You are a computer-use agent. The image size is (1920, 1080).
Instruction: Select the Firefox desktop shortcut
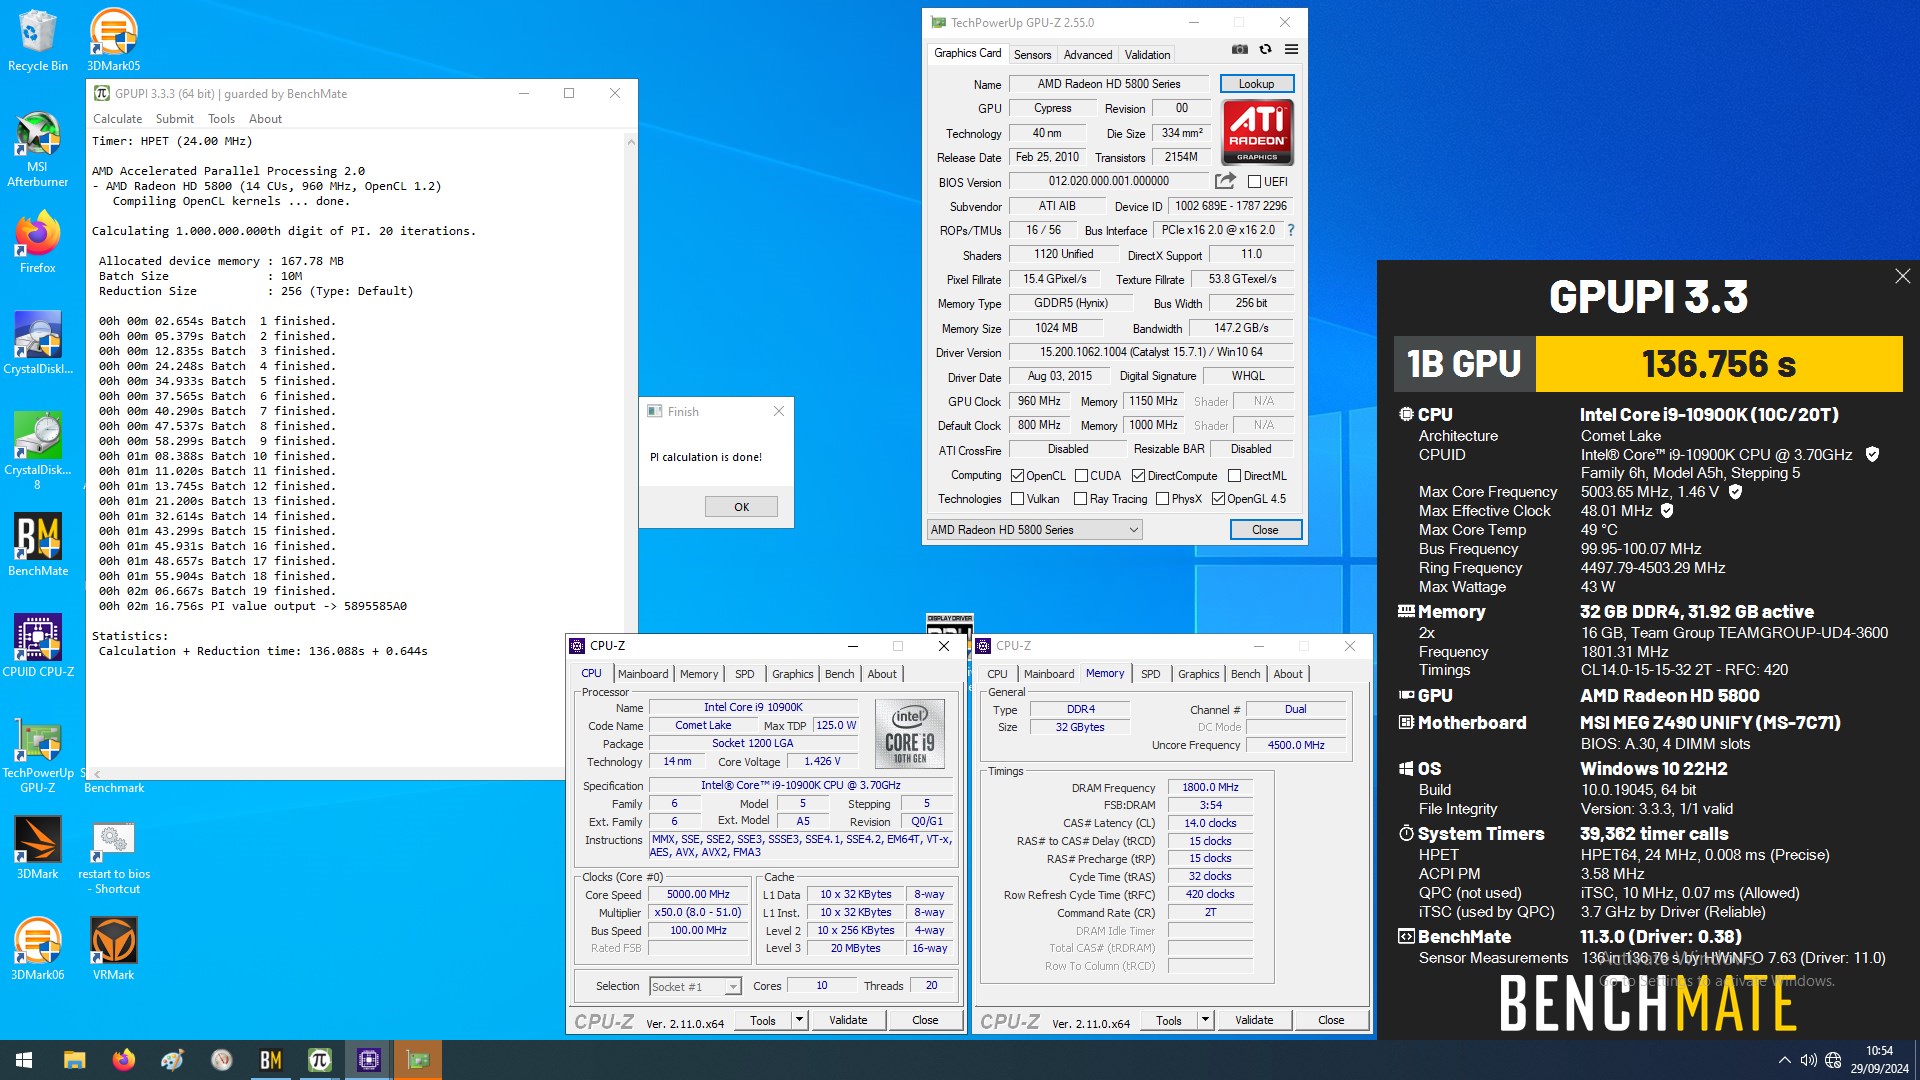click(x=37, y=243)
